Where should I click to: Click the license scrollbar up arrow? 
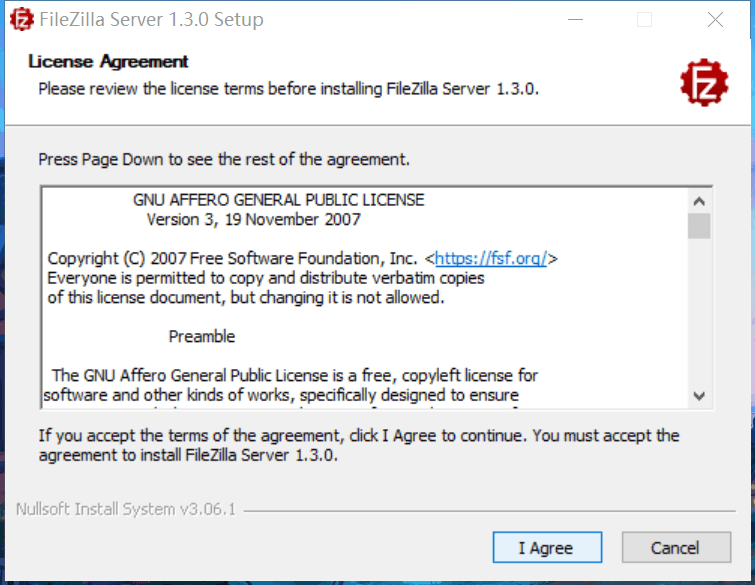[699, 201]
